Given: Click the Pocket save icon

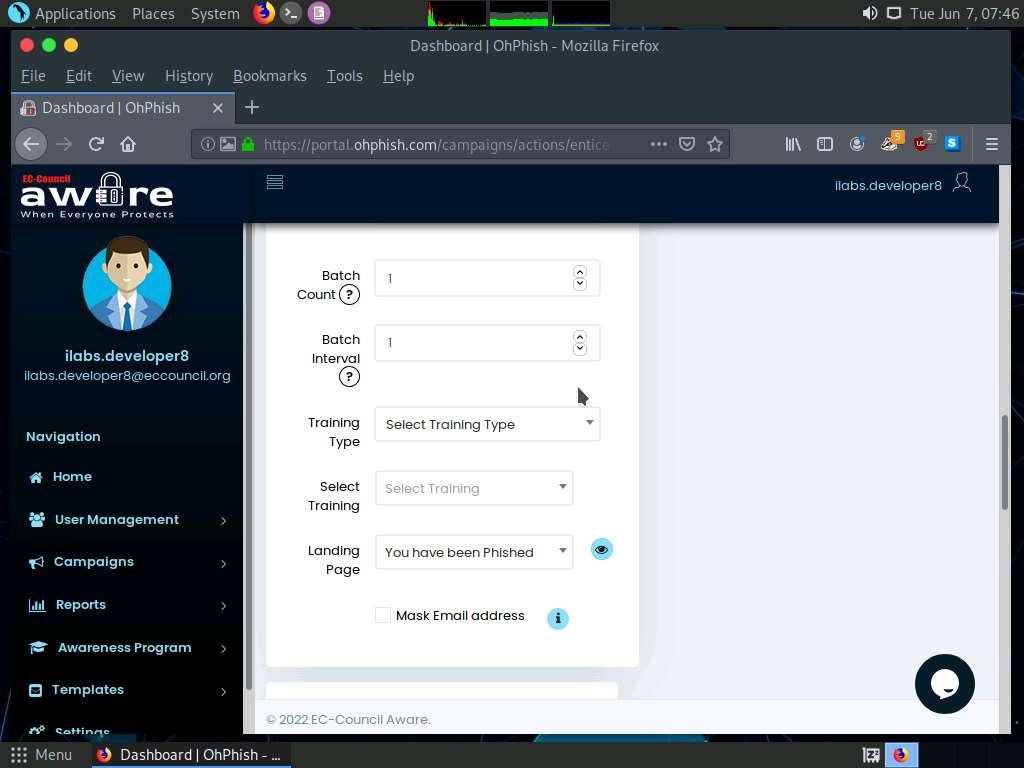Looking at the screenshot, I should click(687, 144).
